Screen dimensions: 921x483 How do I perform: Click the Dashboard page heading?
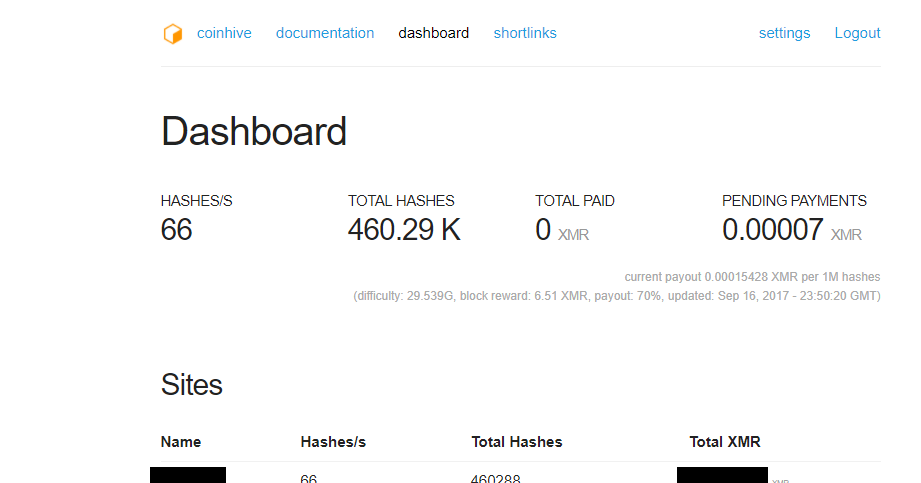[254, 131]
